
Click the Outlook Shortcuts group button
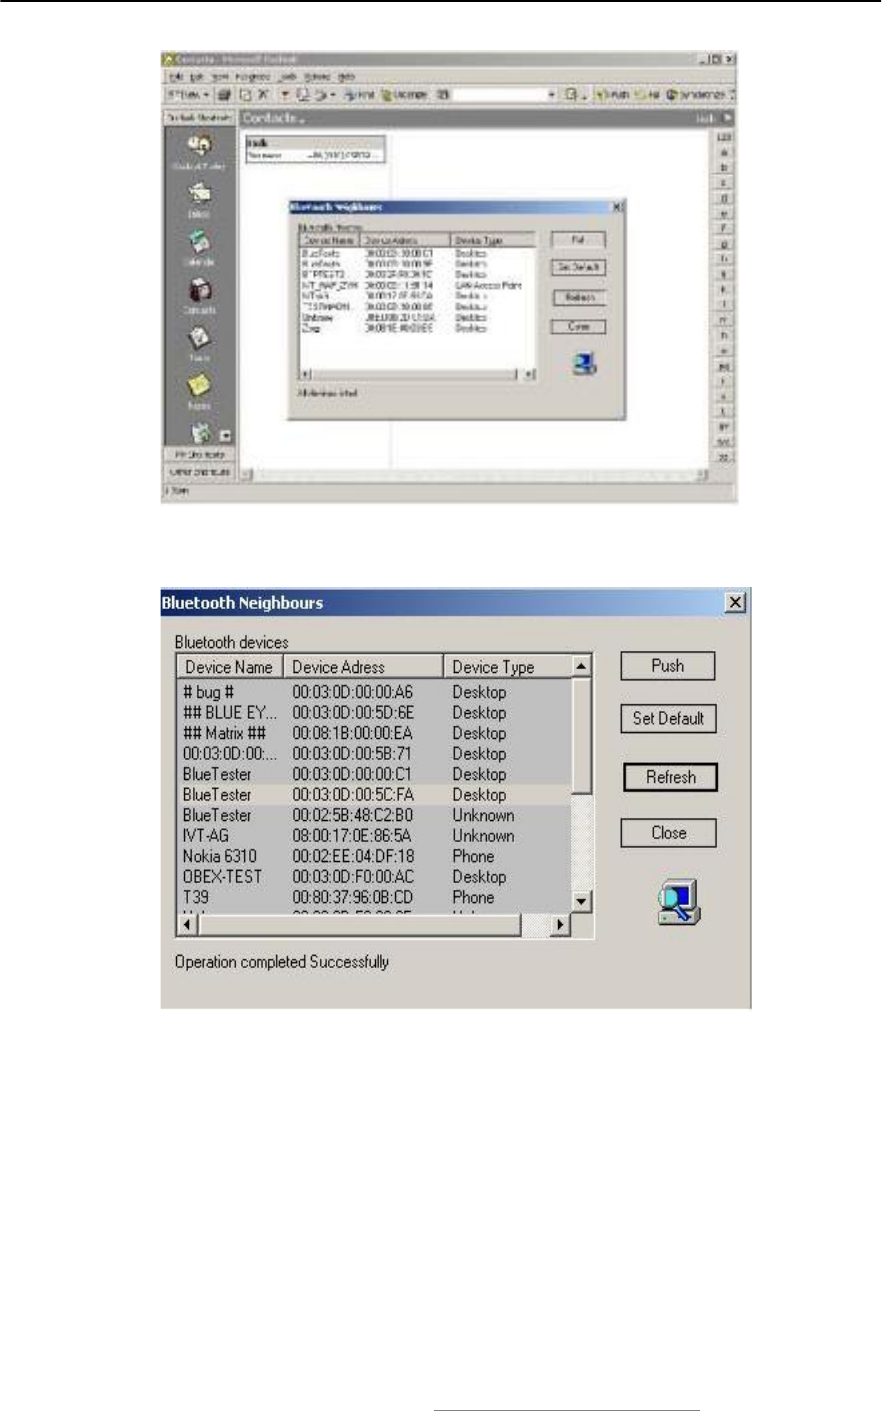198,117
